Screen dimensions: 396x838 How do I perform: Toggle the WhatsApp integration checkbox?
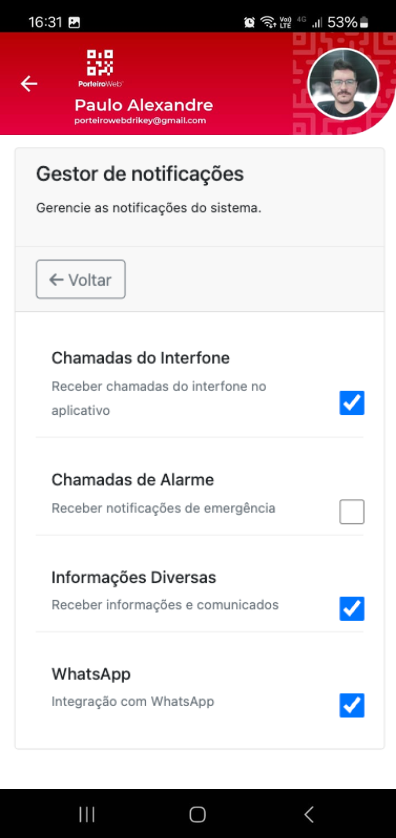(352, 705)
